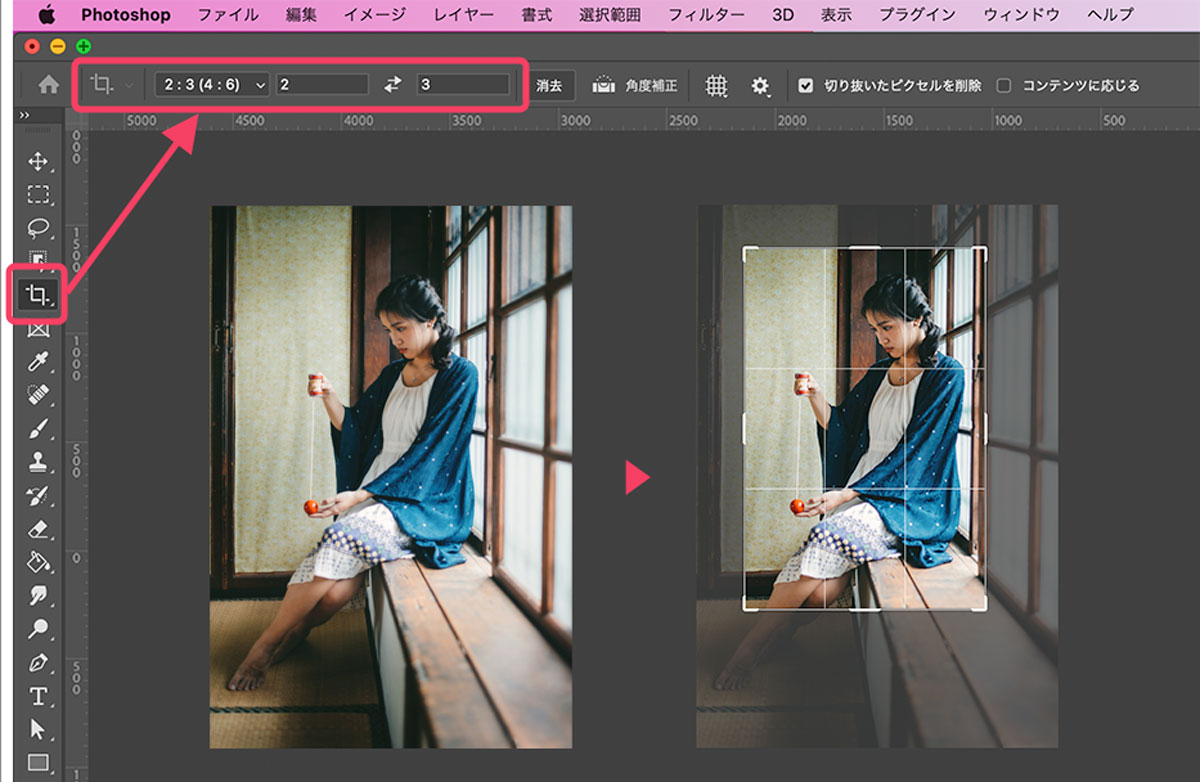
Task: Enable the コンテンツに応じる checkbox
Action: [x=1004, y=86]
